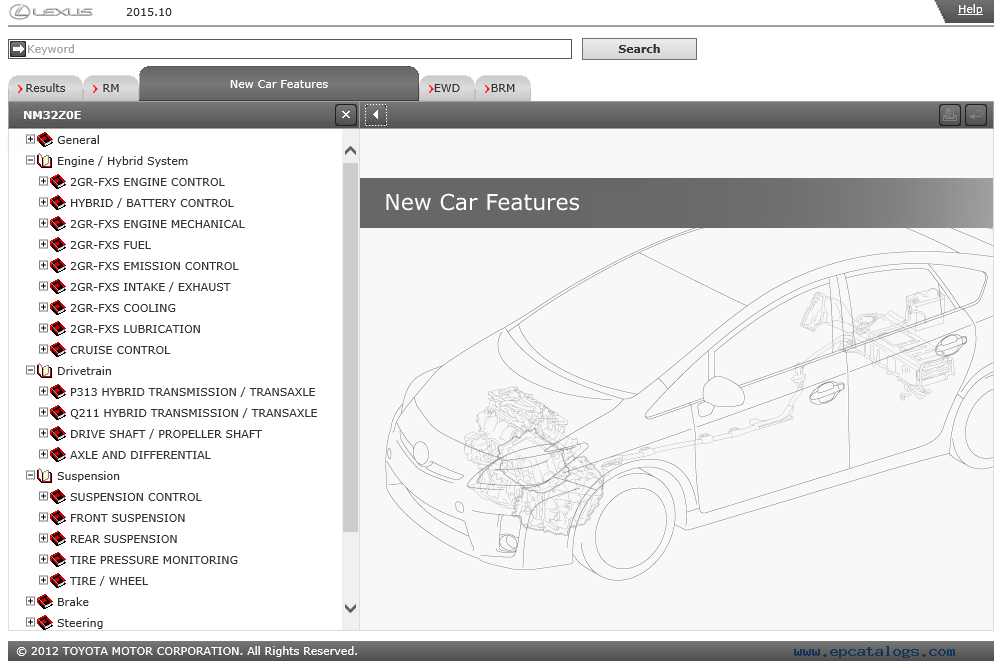The height and width of the screenshot is (668, 1006).
Task: Collapse the side panel with the left triangle
Action: point(375,115)
